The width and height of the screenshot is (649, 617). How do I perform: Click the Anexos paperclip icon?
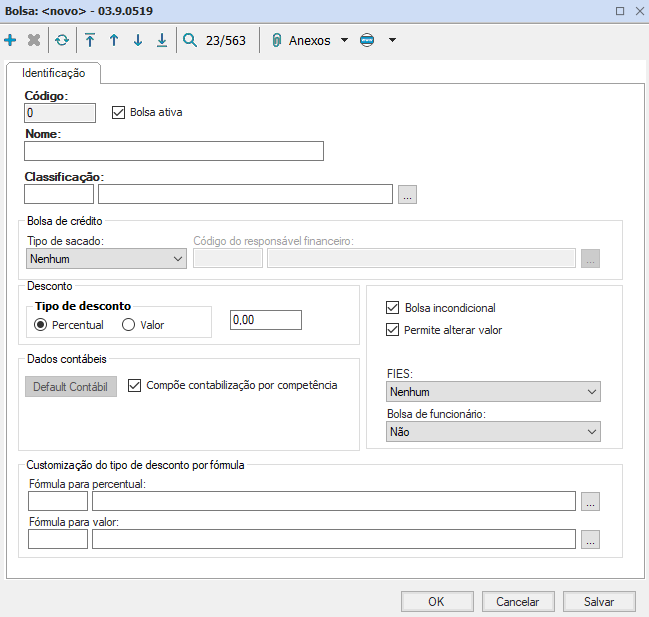pyautogui.click(x=277, y=41)
